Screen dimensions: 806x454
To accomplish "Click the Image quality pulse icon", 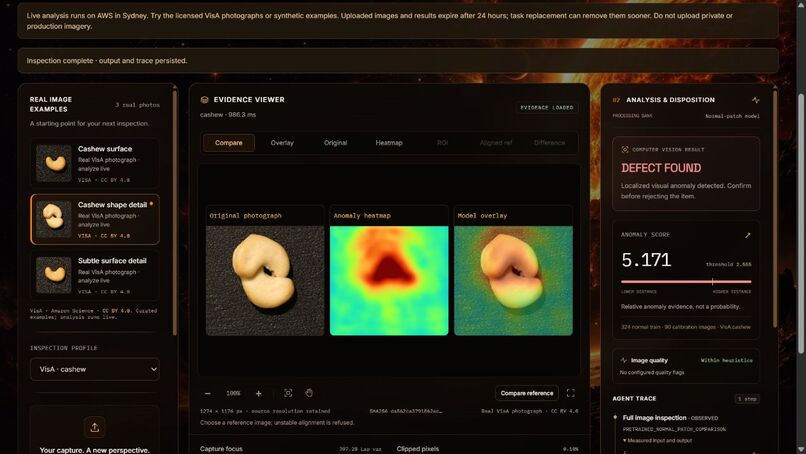I will click(x=624, y=360).
